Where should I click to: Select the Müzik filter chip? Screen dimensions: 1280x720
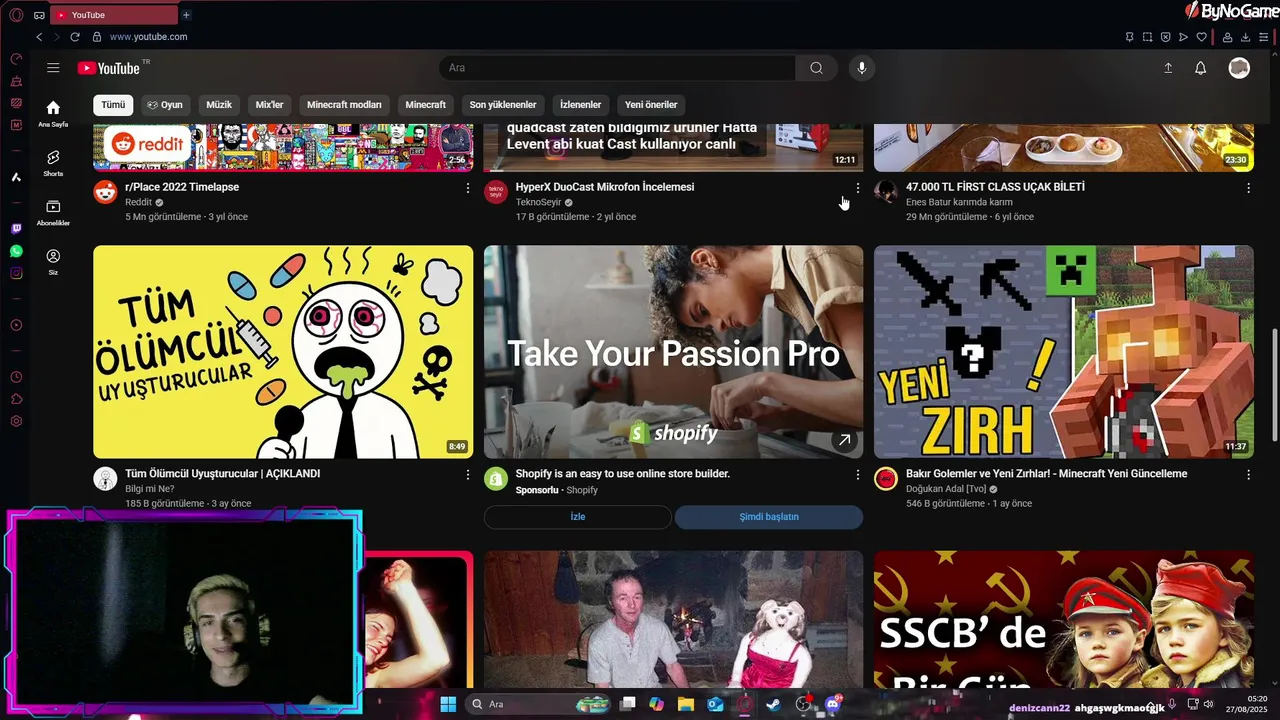[x=219, y=105]
